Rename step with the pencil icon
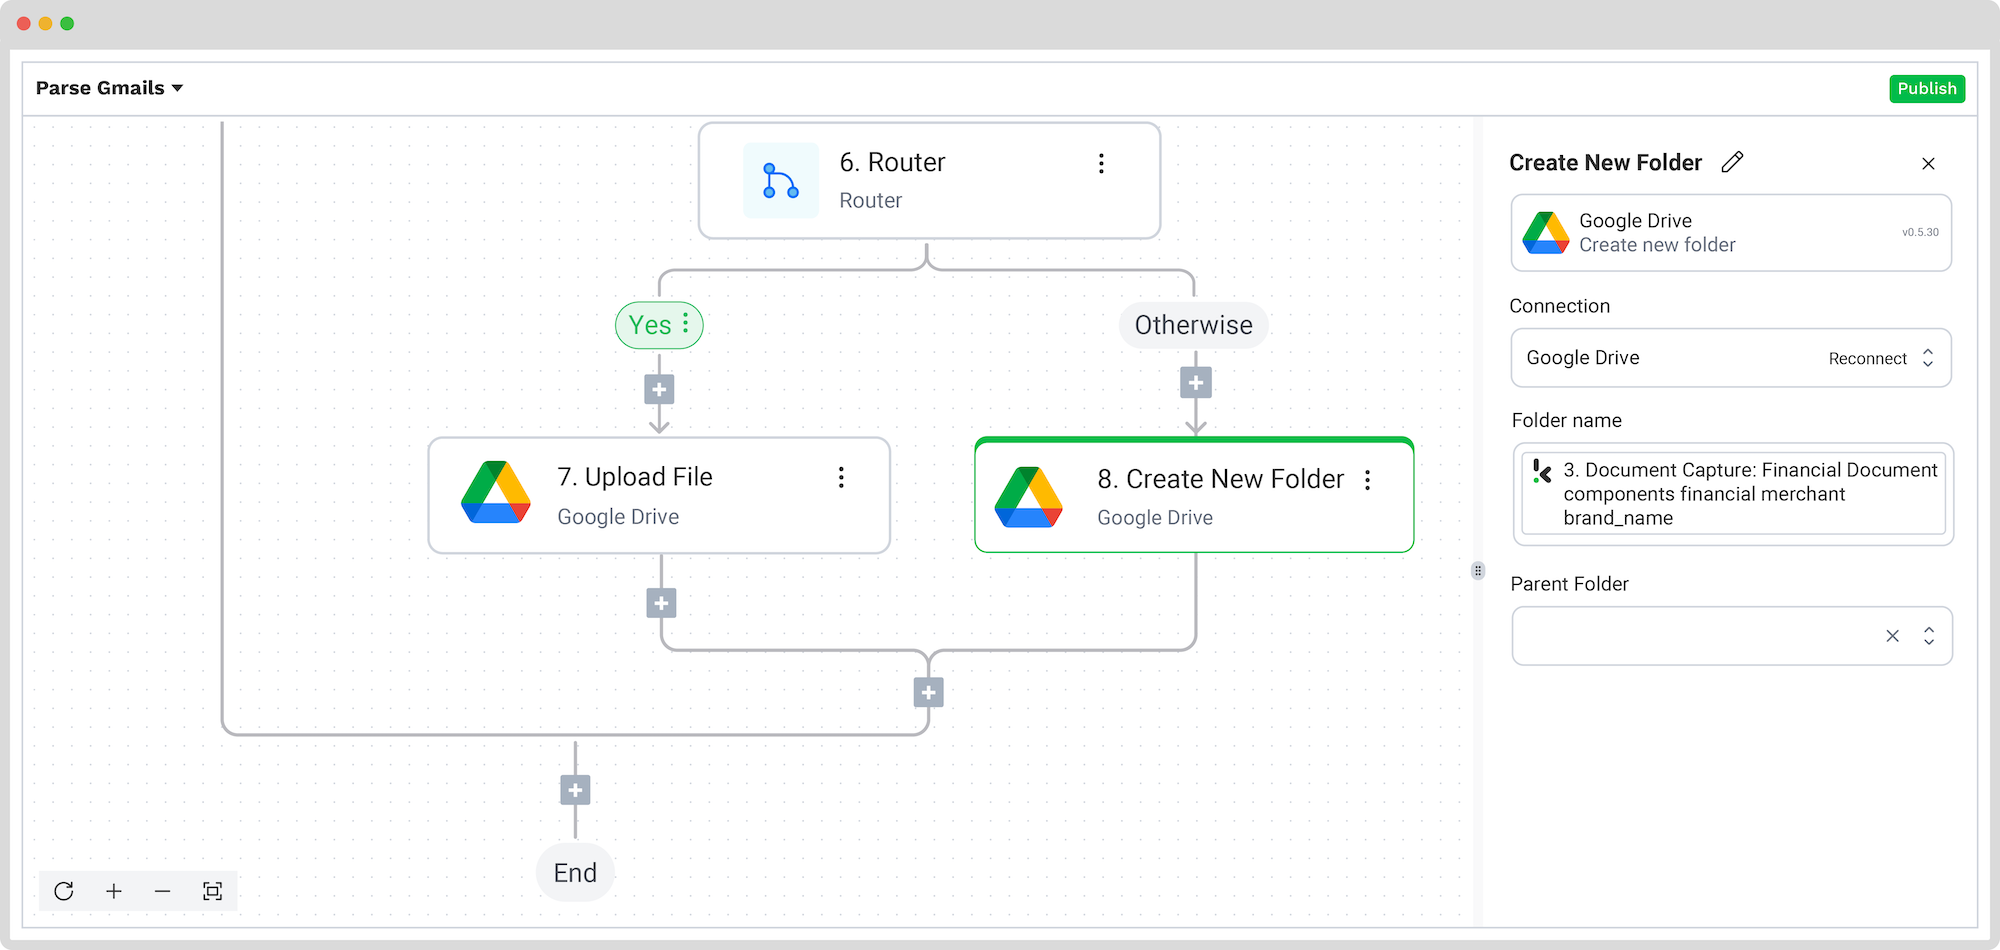Screen dimensions: 2000x950 click(1733, 162)
